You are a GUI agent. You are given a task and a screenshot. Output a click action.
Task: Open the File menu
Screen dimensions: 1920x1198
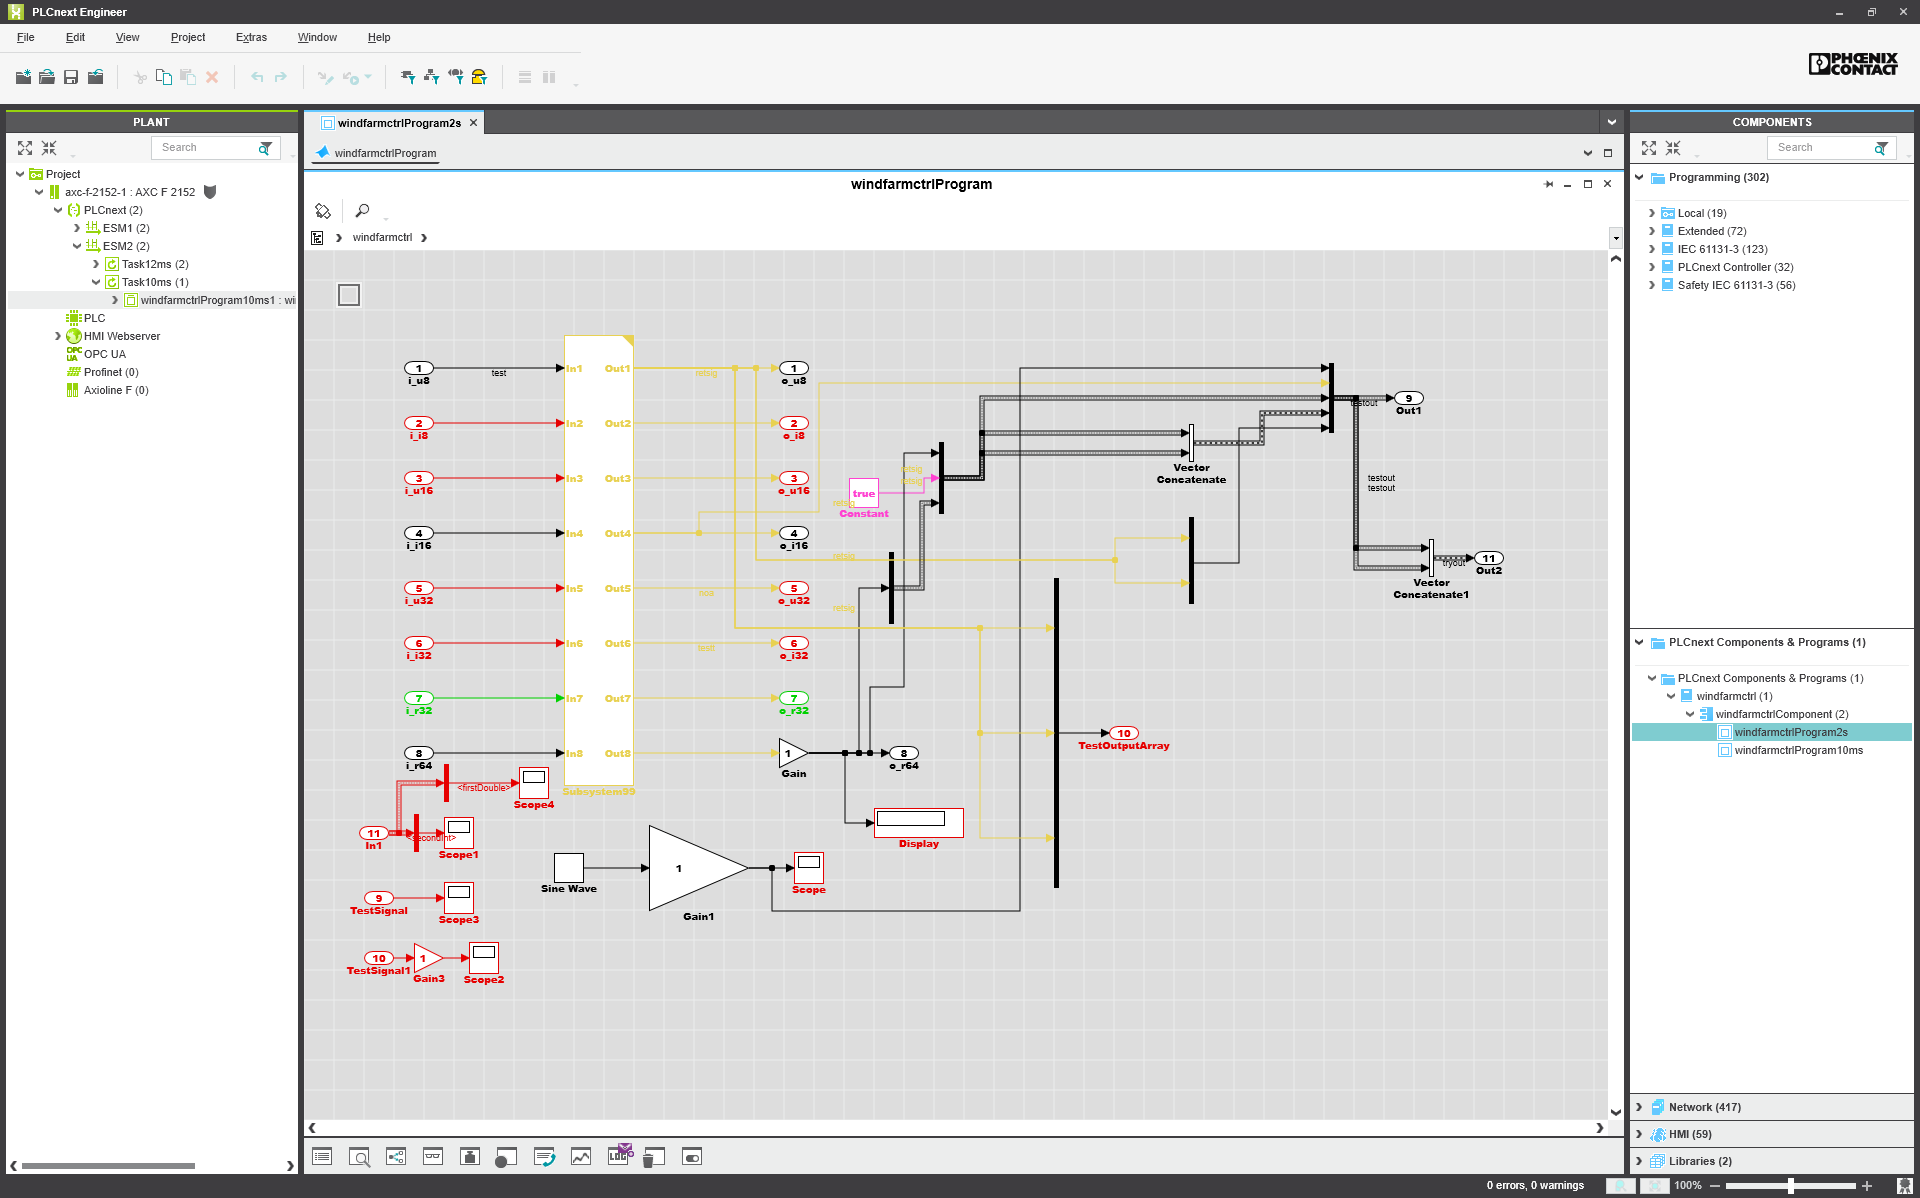point(26,37)
